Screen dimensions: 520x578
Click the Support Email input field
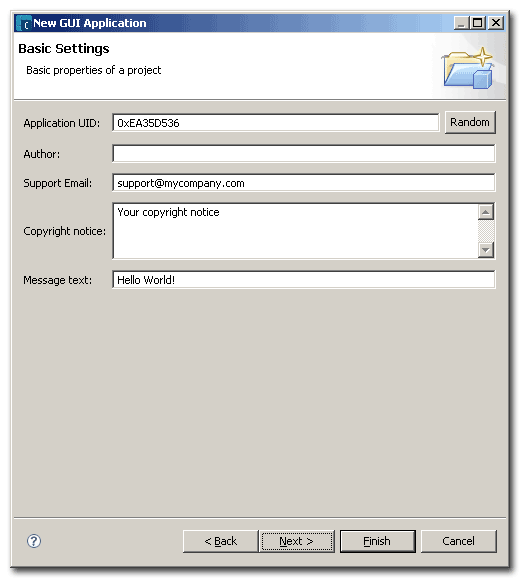point(304,183)
